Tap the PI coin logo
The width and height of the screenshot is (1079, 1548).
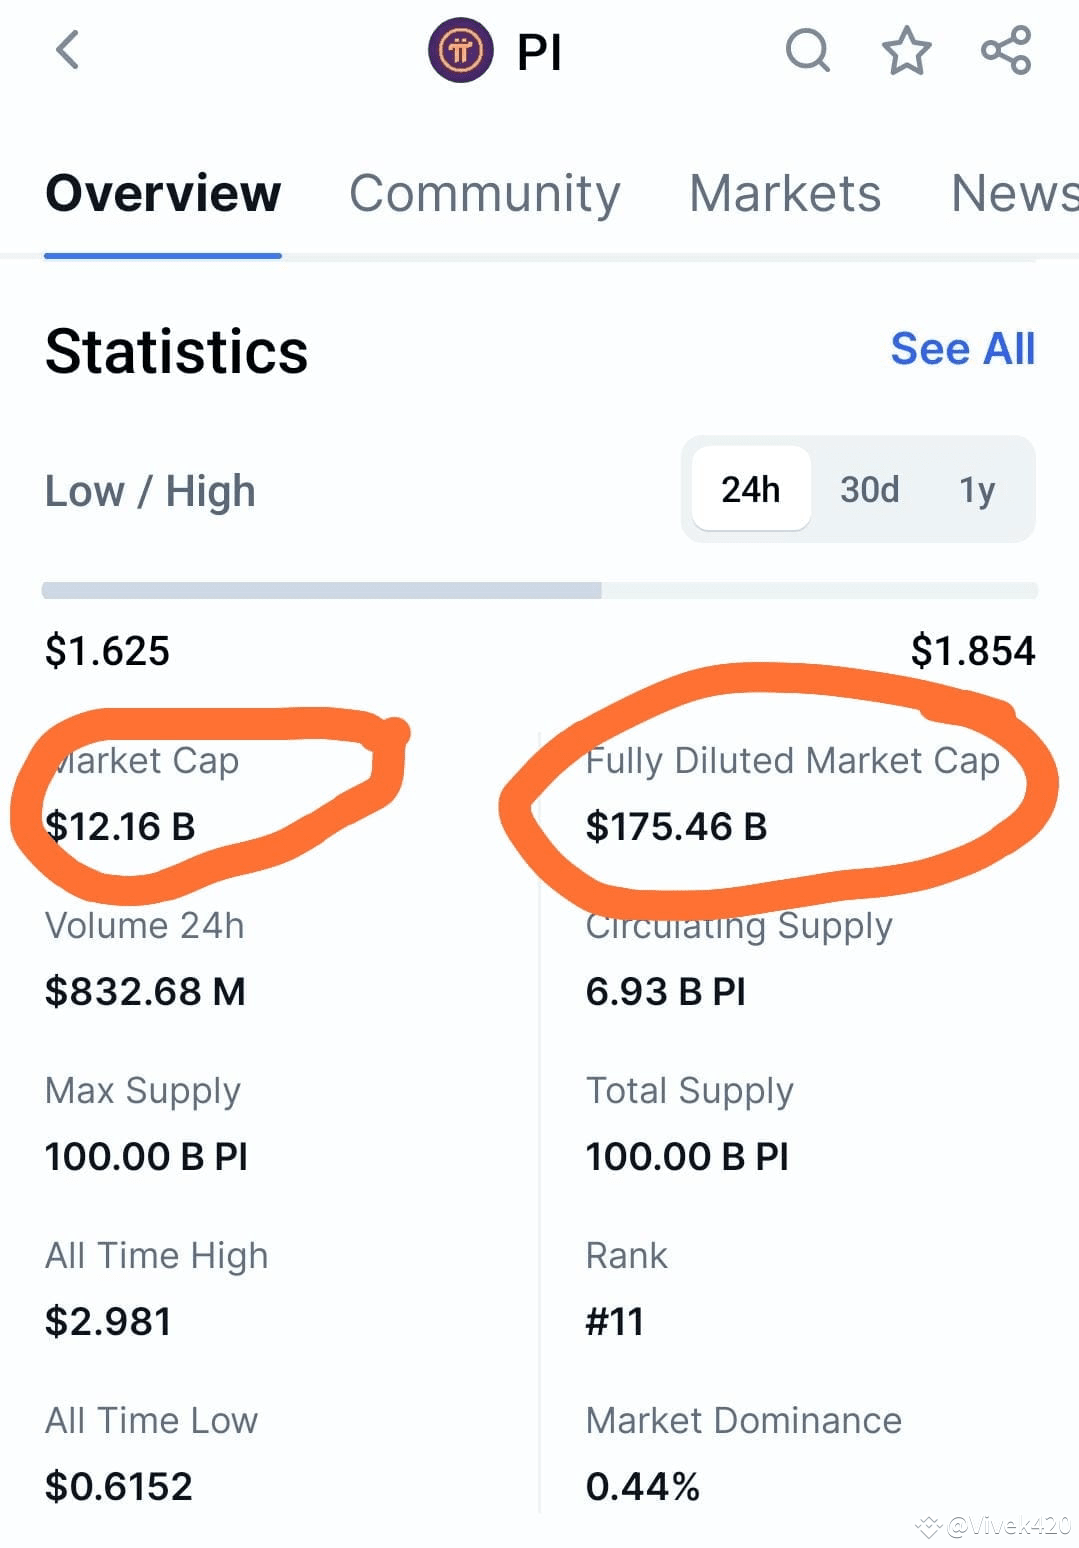(460, 50)
